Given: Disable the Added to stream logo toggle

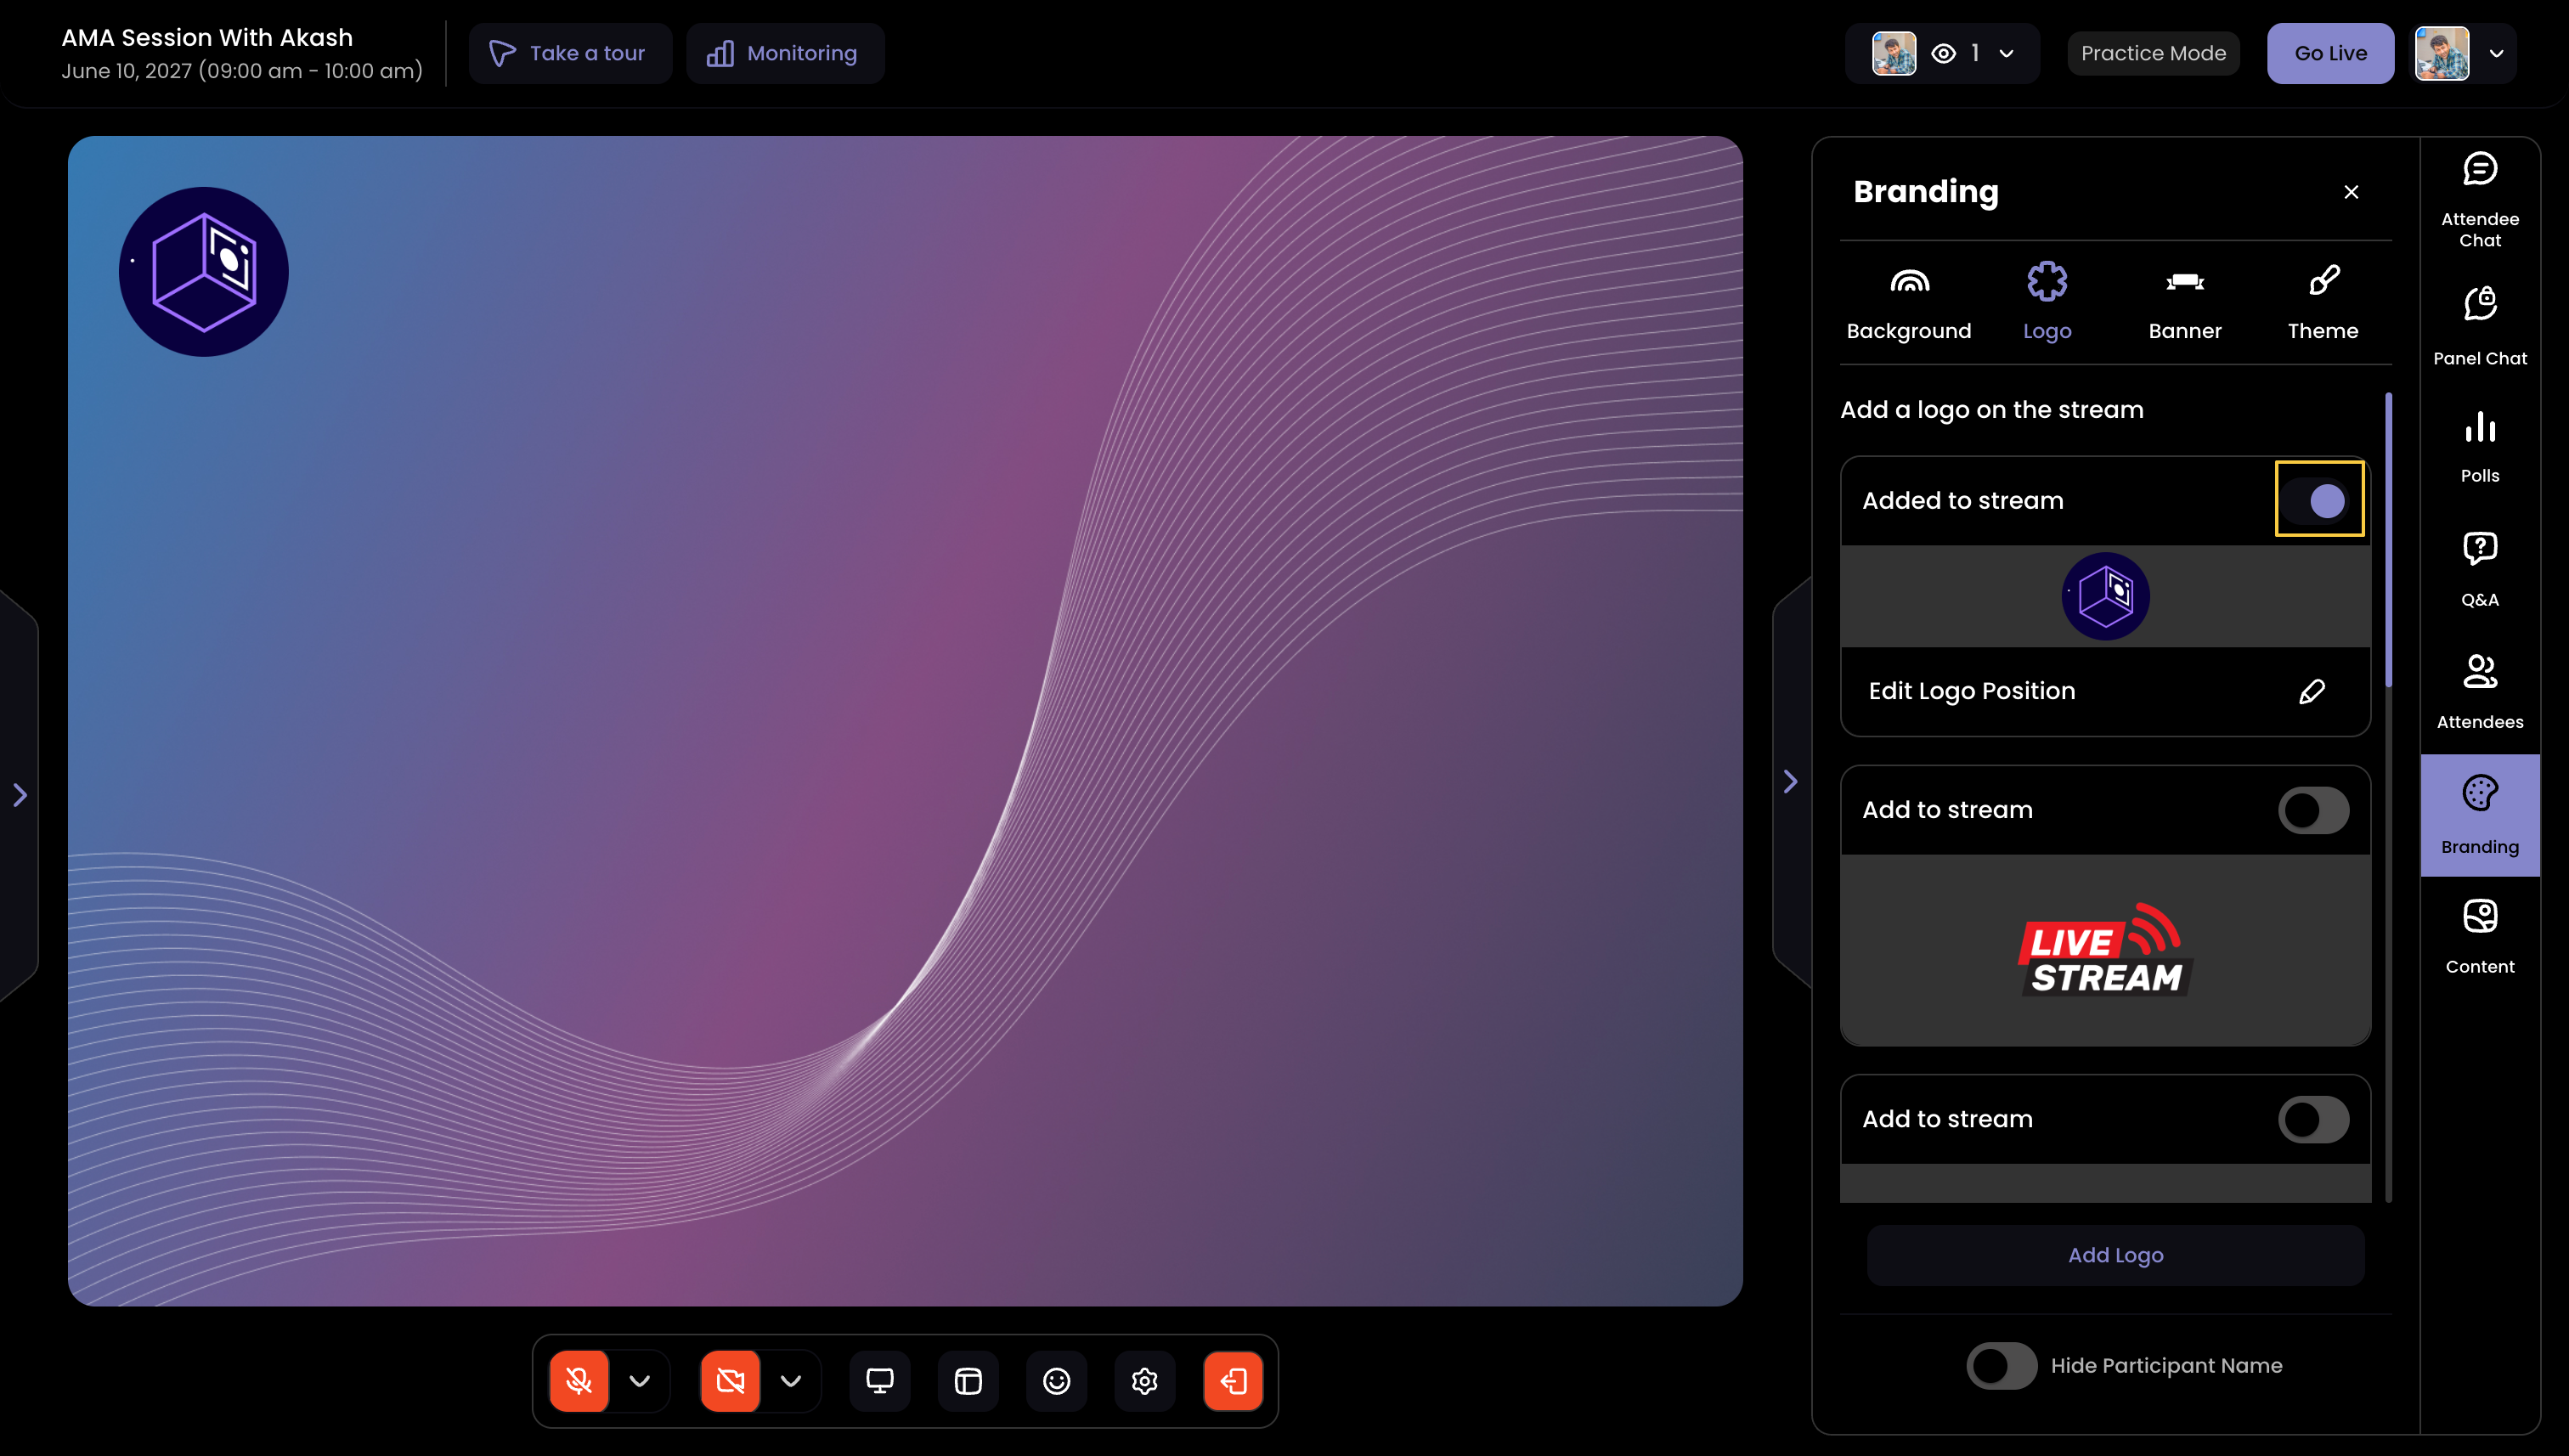Looking at the screenshot, I should click(2313, 500).
